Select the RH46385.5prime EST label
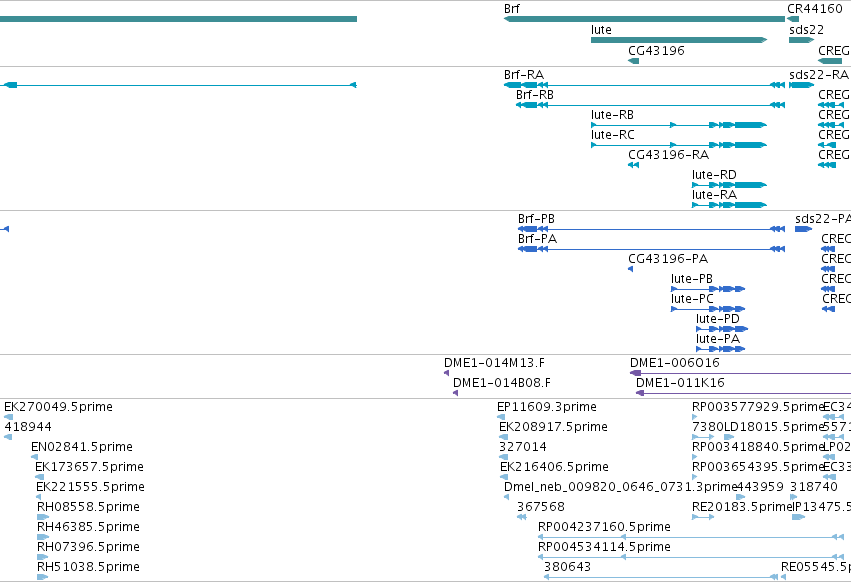Screen dimensions: 851x582 (x=88, y=527)
